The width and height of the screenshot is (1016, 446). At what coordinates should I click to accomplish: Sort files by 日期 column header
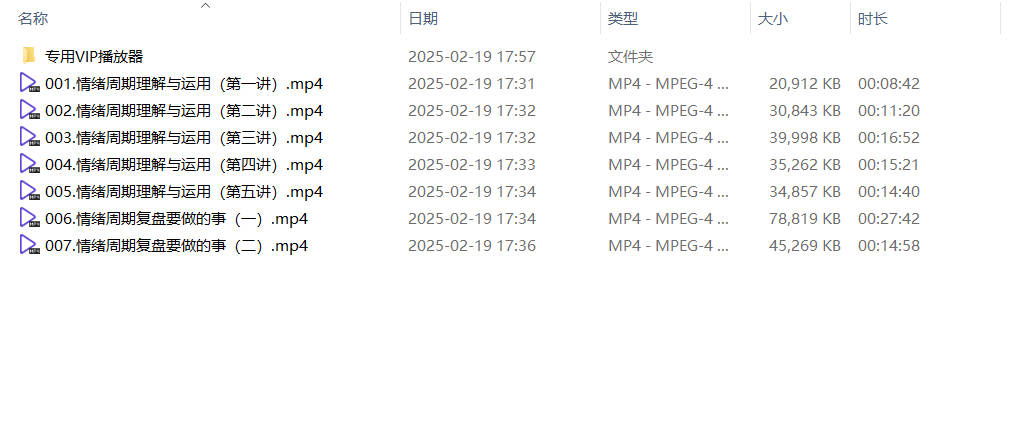[423, 19]
